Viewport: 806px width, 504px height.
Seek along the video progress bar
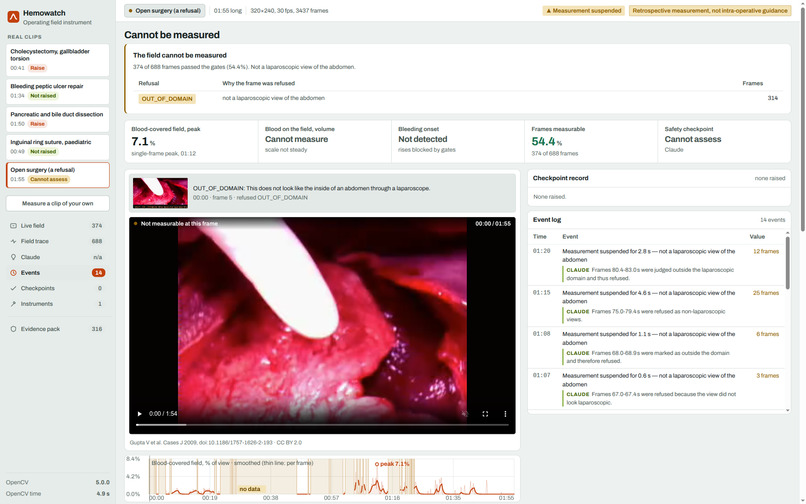tap(322, 425)
